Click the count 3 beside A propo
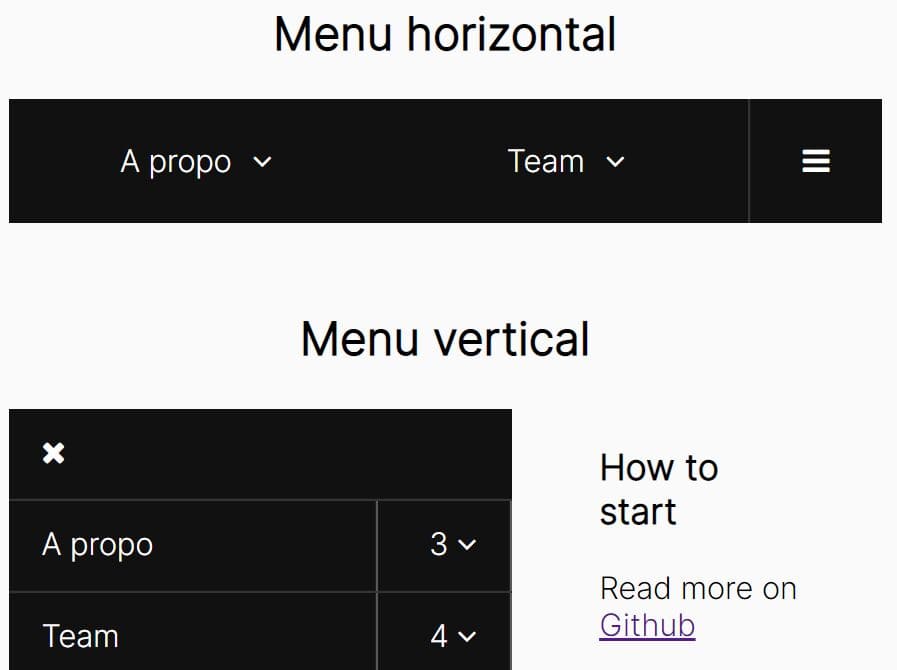Viewport: 897px width, 670px height. coord(439,544)
